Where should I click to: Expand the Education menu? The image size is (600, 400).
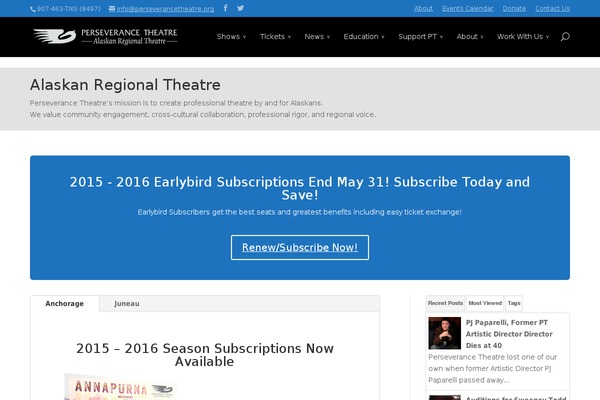click(364, 37)
